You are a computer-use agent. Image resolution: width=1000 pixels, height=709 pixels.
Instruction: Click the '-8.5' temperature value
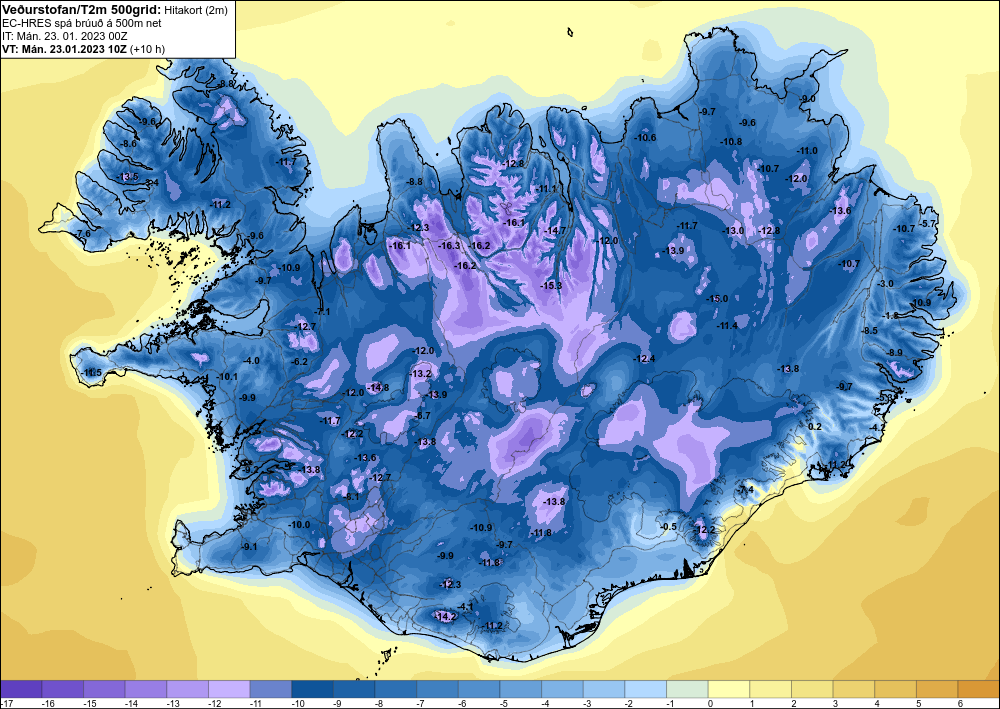click(x=870, y=331)
